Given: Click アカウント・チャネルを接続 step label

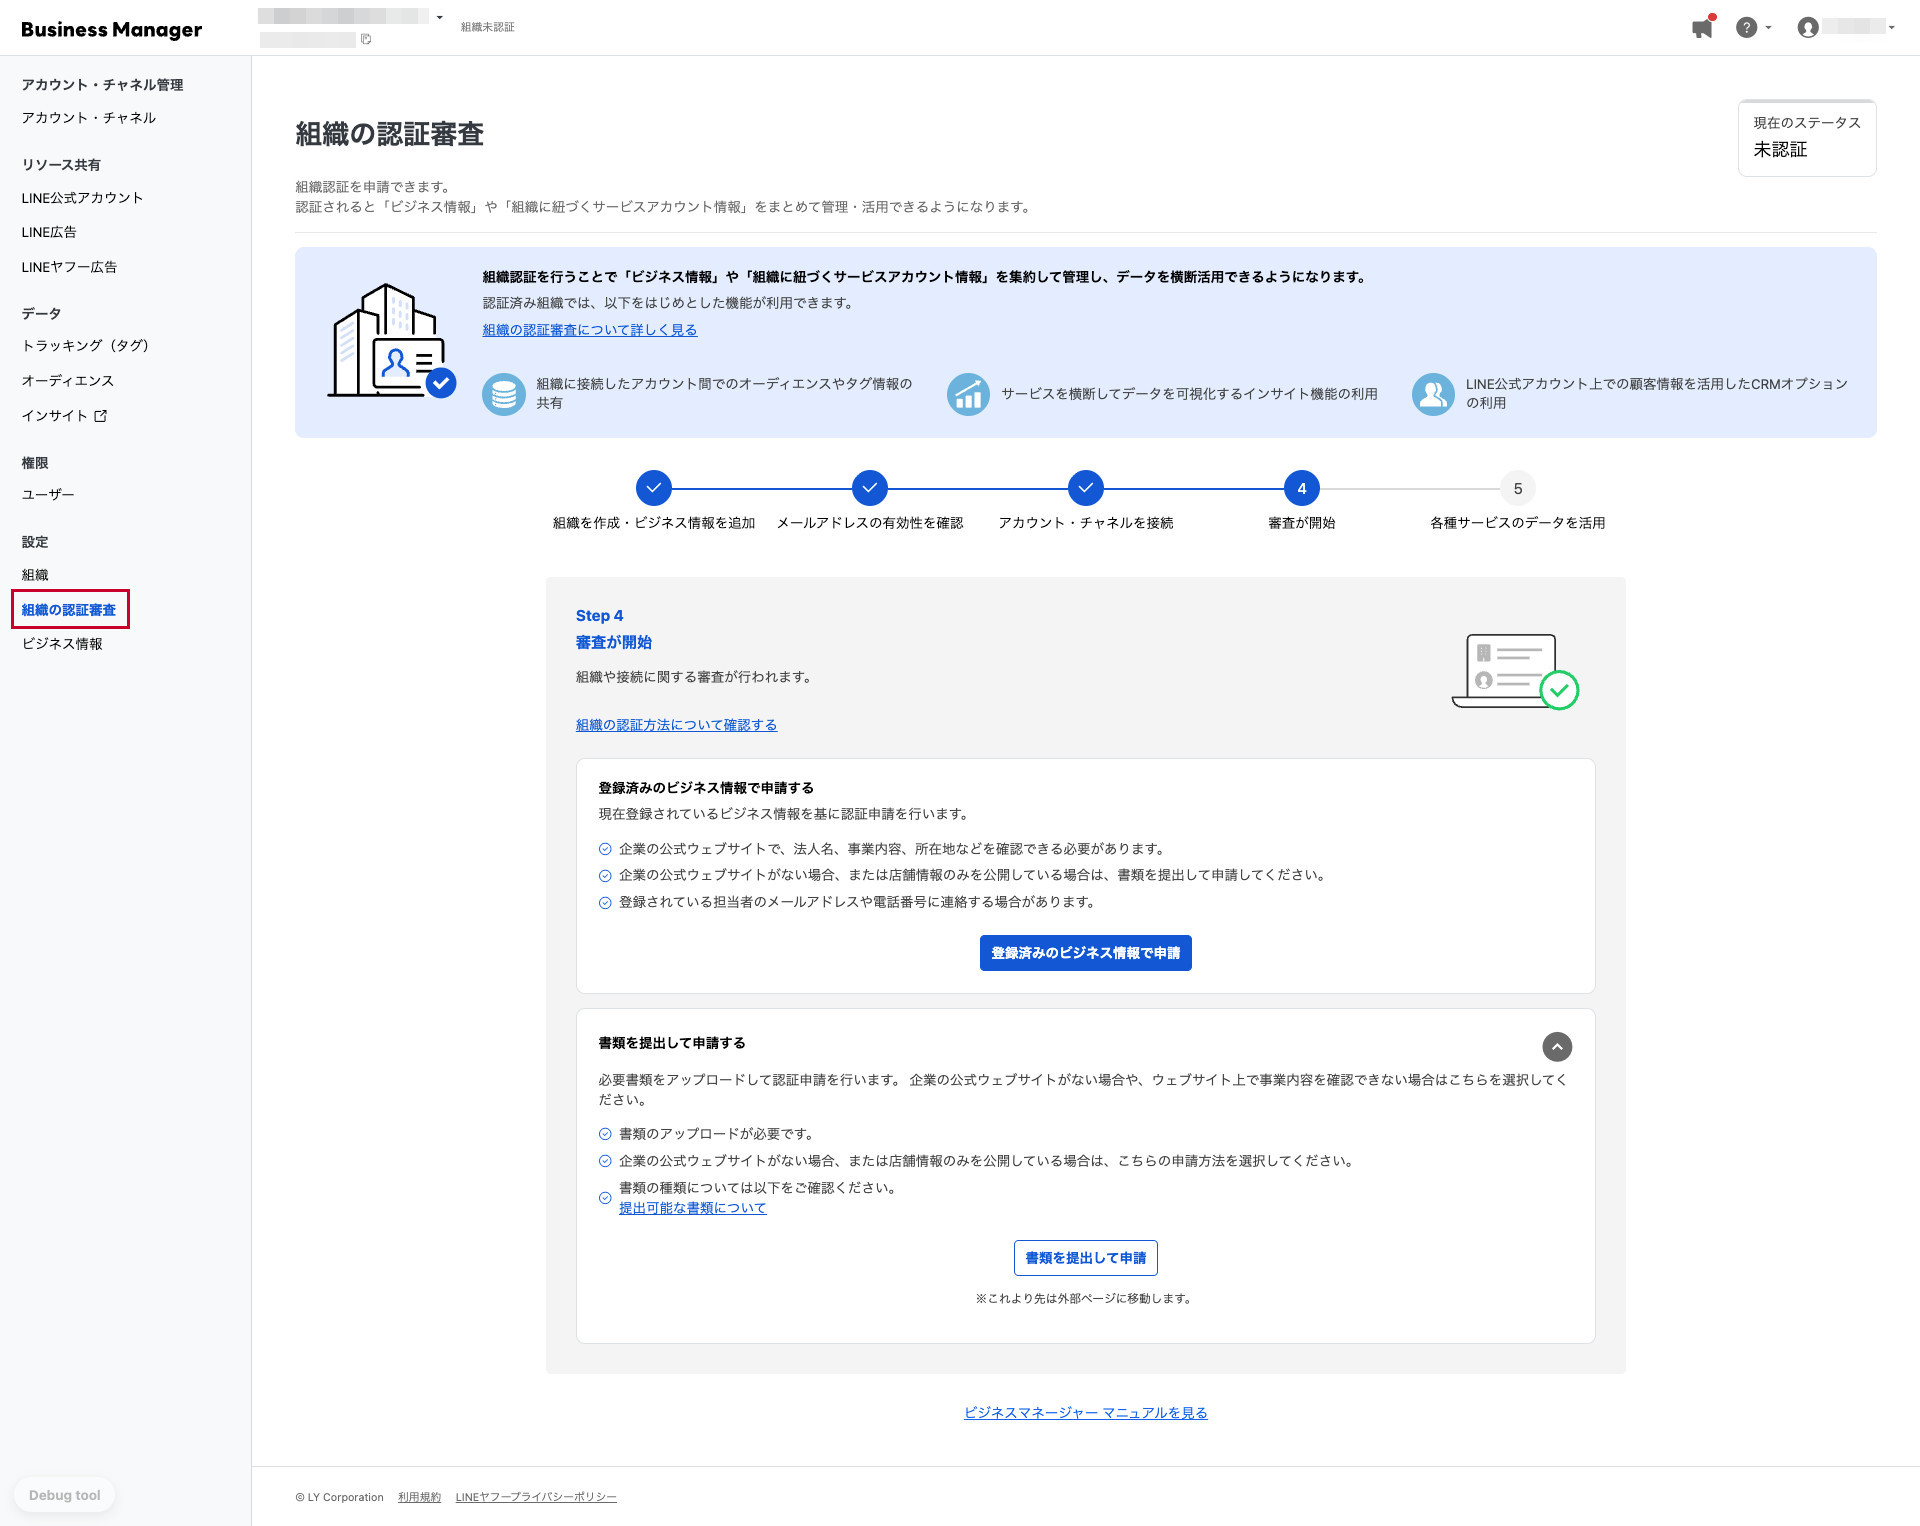Looking at the screenshot, I should (x=1086, y=523).
